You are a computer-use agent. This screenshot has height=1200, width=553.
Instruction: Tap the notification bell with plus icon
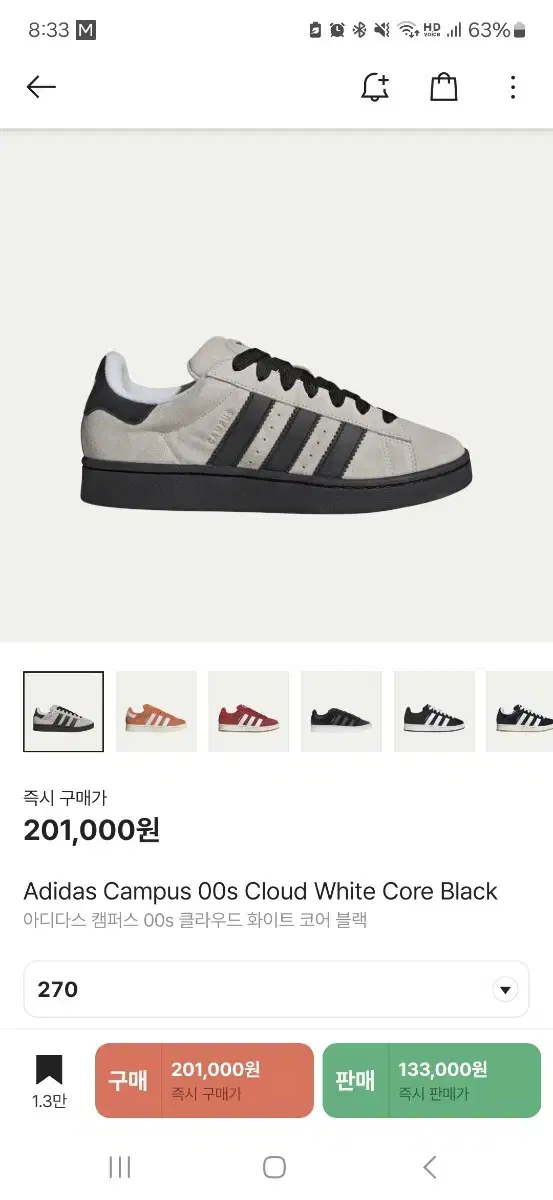(x=375, y=87)
